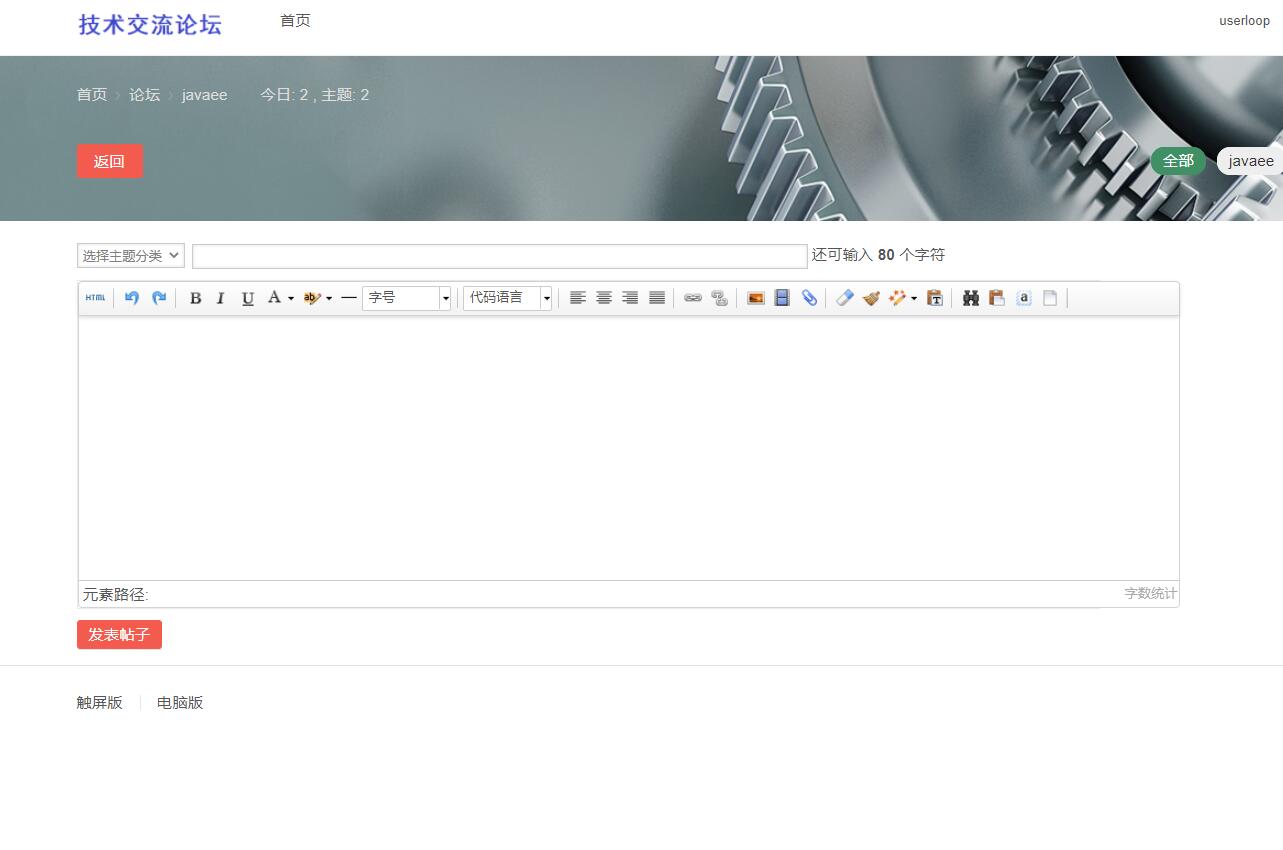This screenshot has width=1283, height=850.
Task: Activate the format painter brush
Action: pyautogui.click(x=871, y=298)
